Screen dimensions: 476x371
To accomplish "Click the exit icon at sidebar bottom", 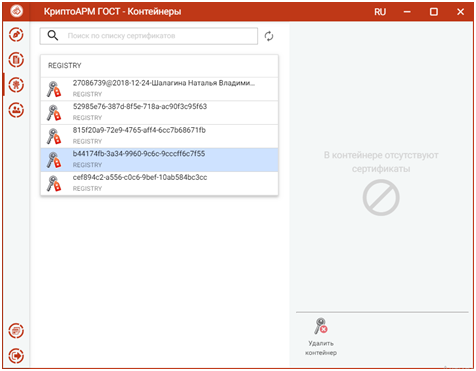I will 16,356.
